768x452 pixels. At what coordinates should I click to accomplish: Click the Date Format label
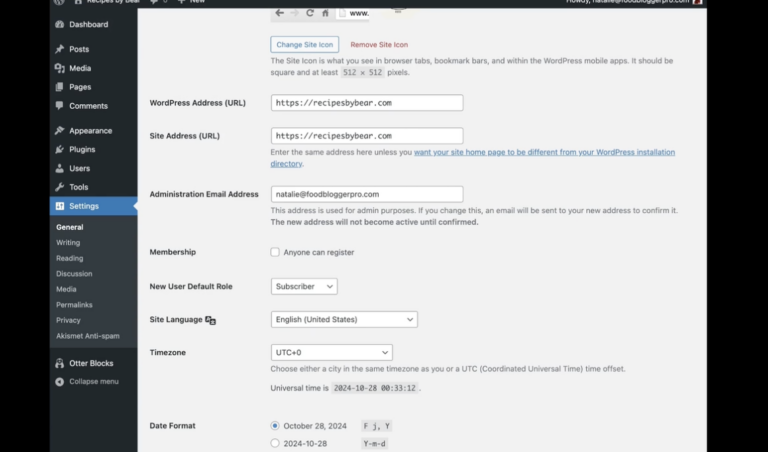point(172,426)
